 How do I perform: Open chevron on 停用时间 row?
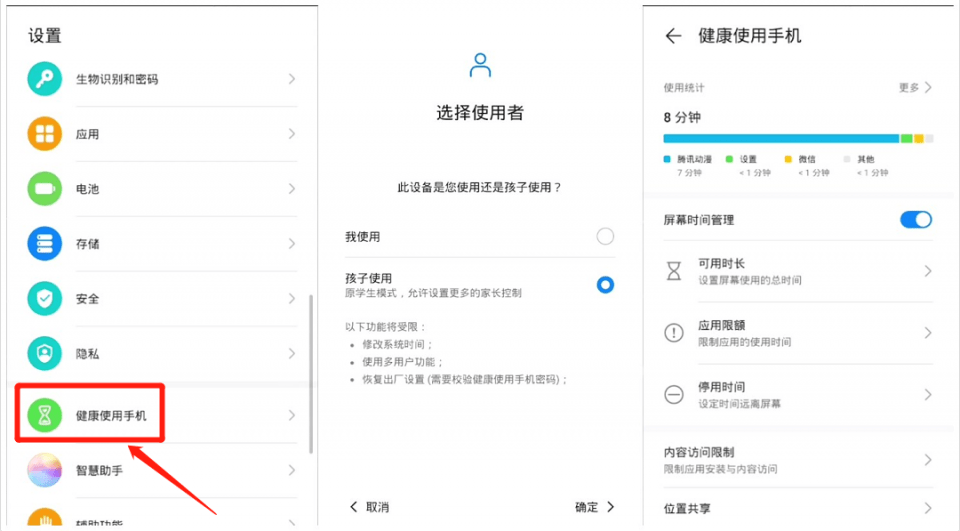[x=928, y=394]
